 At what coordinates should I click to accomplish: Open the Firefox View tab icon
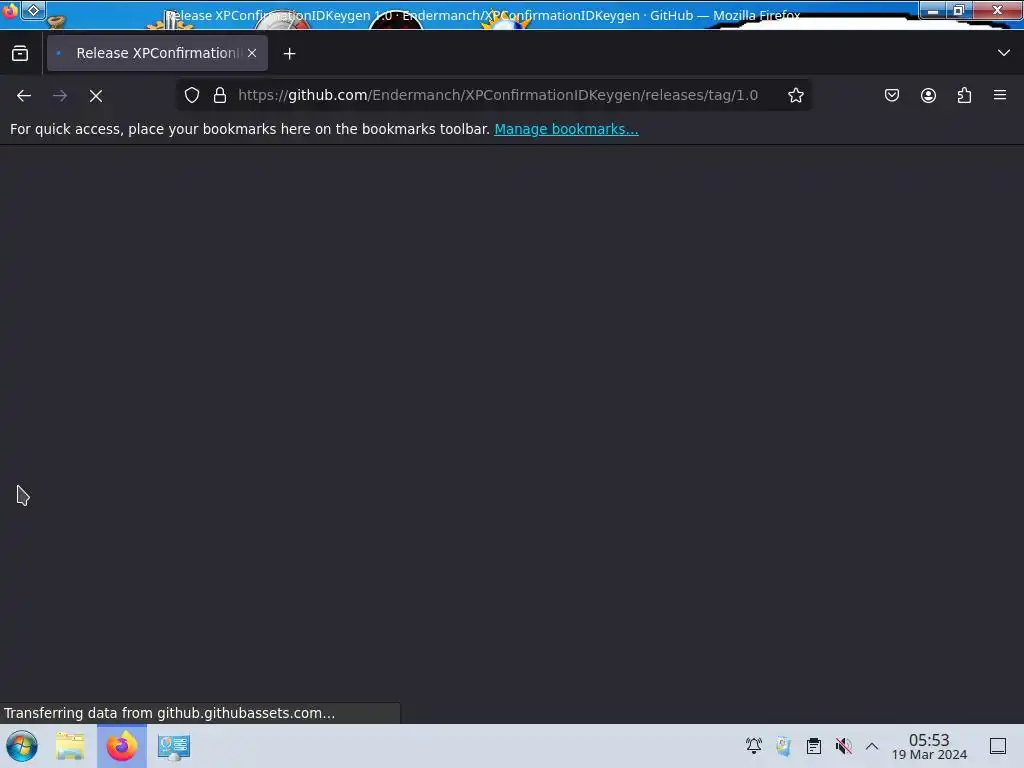coord(20,53)
